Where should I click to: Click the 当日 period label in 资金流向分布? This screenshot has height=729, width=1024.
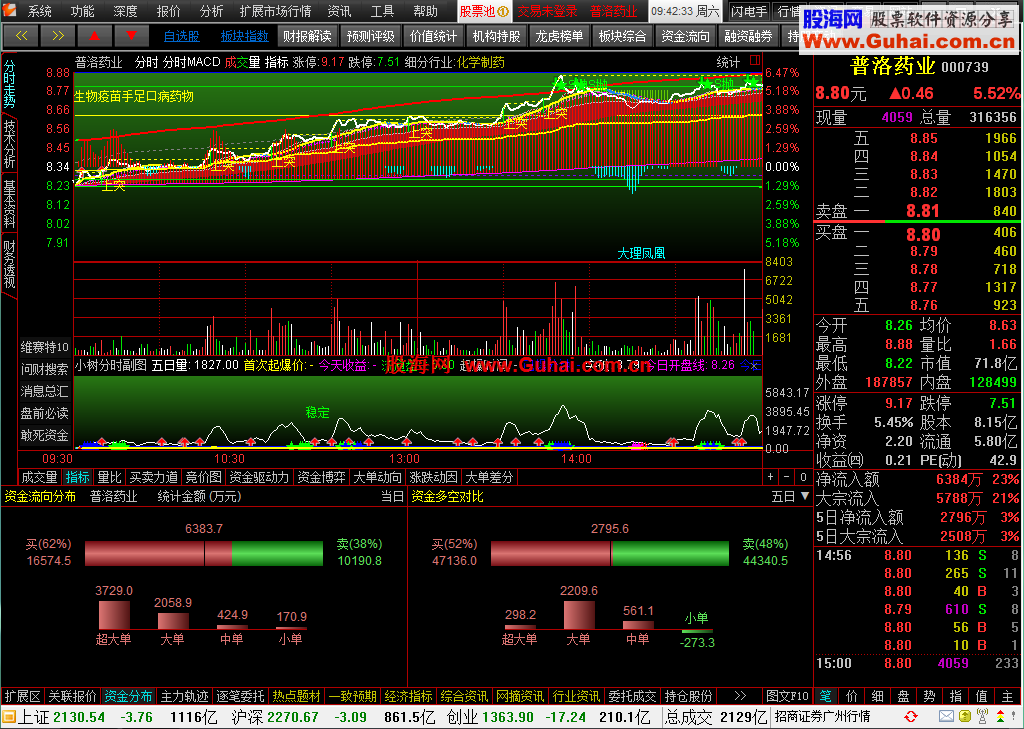coord(392,496)
